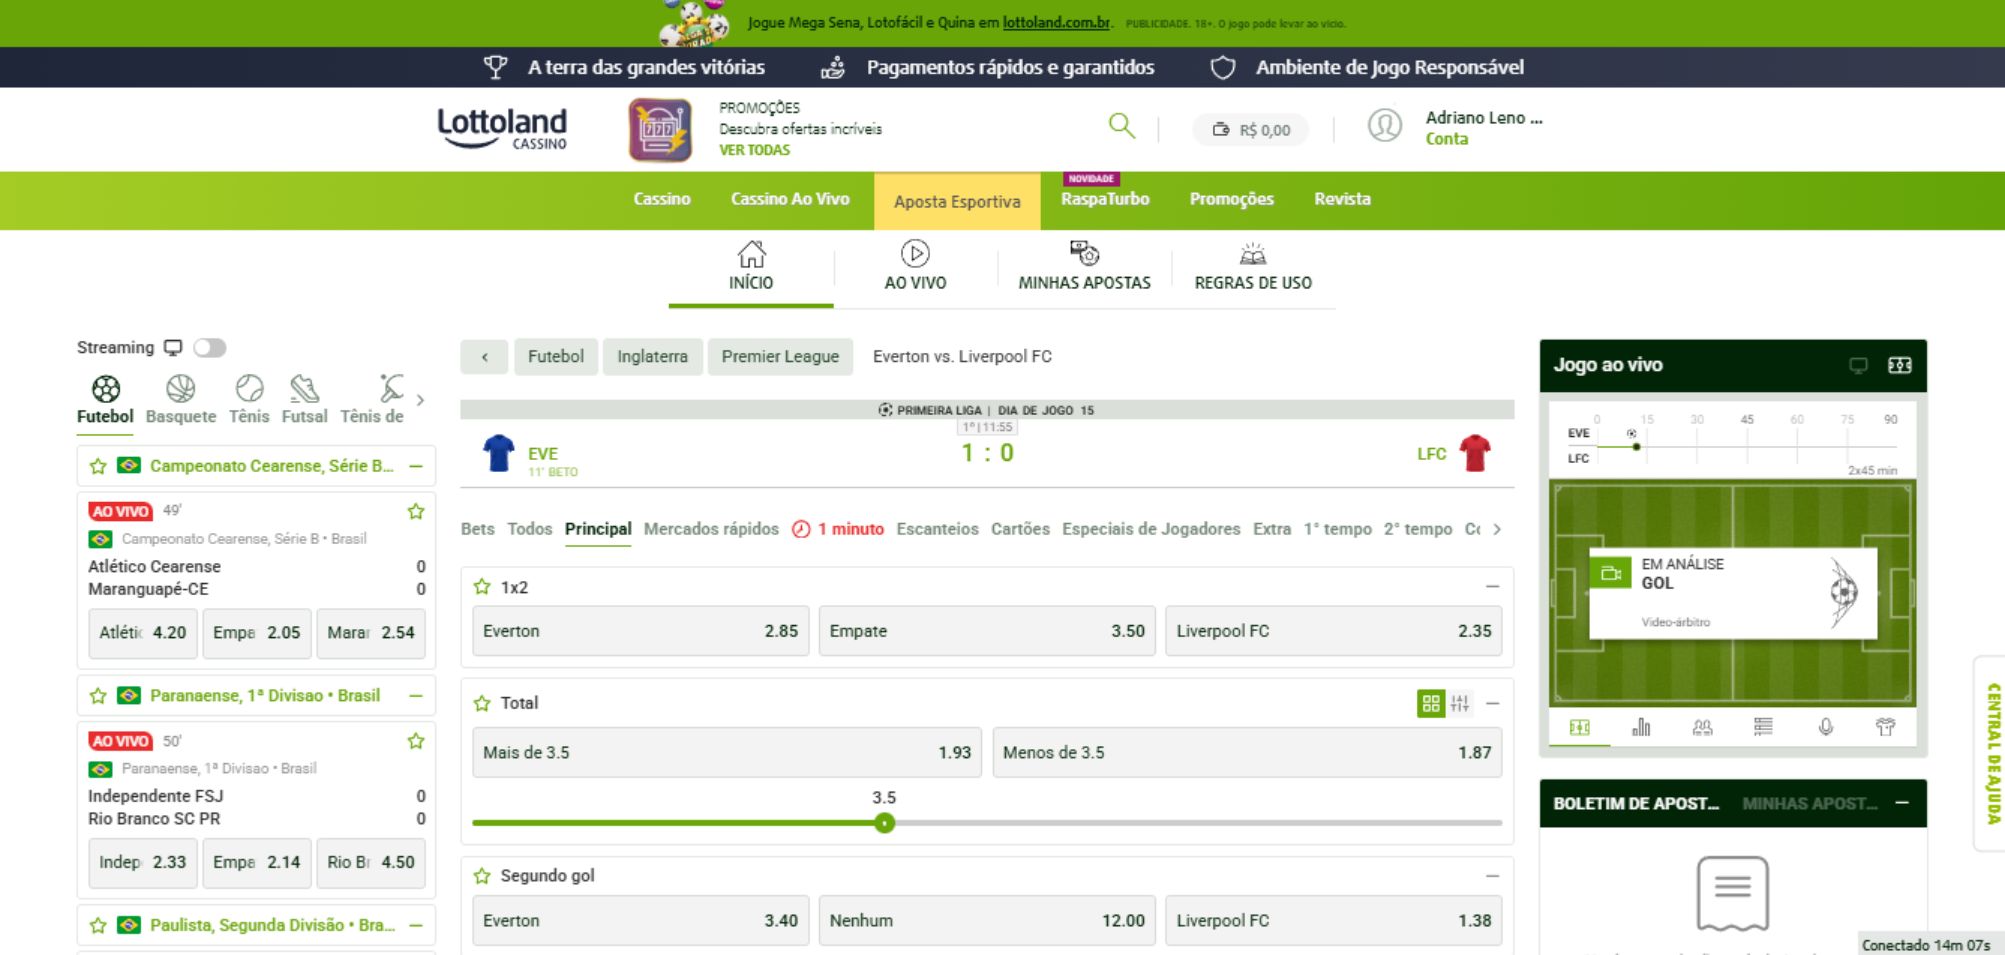Bet on Empate at 3.50
2005x955 pixels.
coord(987,631)
